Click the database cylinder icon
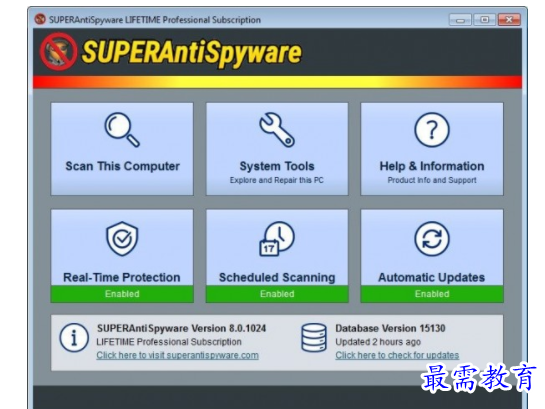 click(314, 337)
